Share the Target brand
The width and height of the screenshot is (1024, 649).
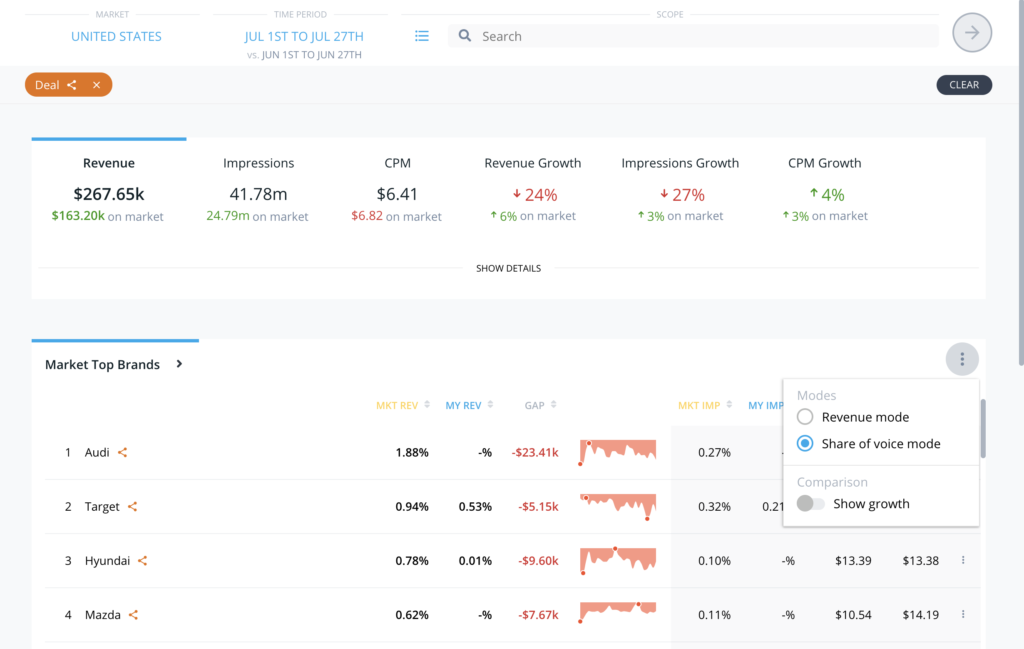133,507
